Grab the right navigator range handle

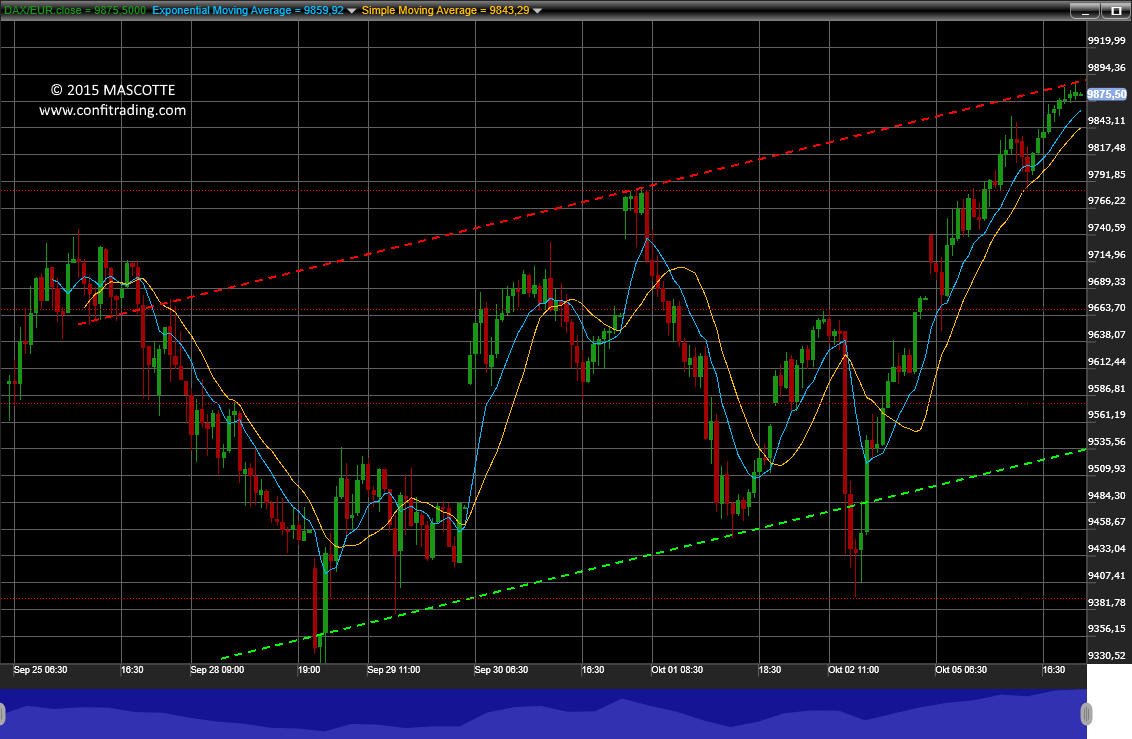click(1086, 714)
